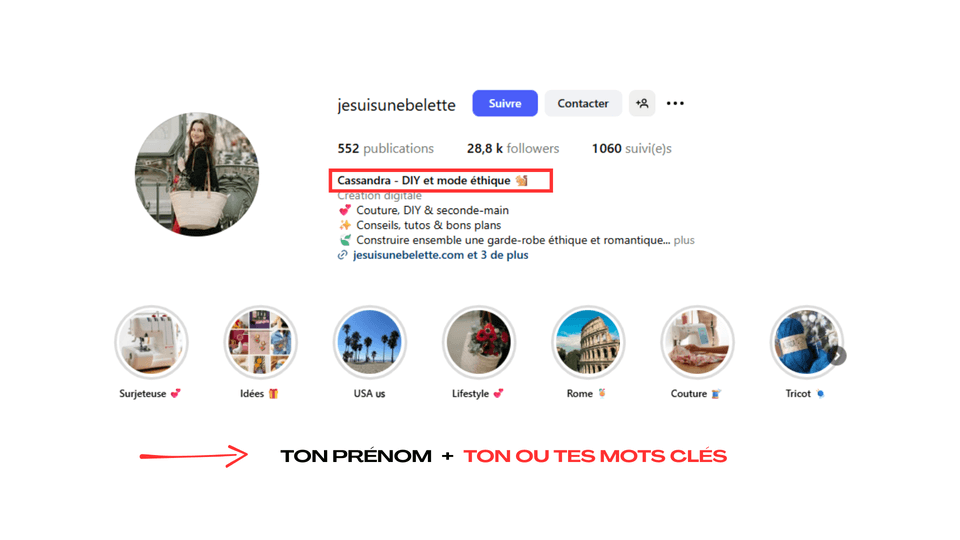Click the link chain icon in bio
Viewport: 960px width, 540px height.
coord(342,255)
